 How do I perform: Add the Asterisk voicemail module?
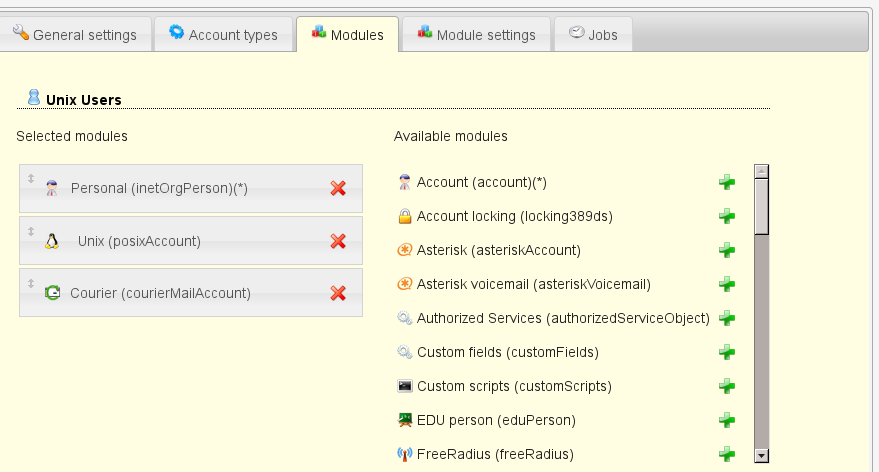(727, 284)
